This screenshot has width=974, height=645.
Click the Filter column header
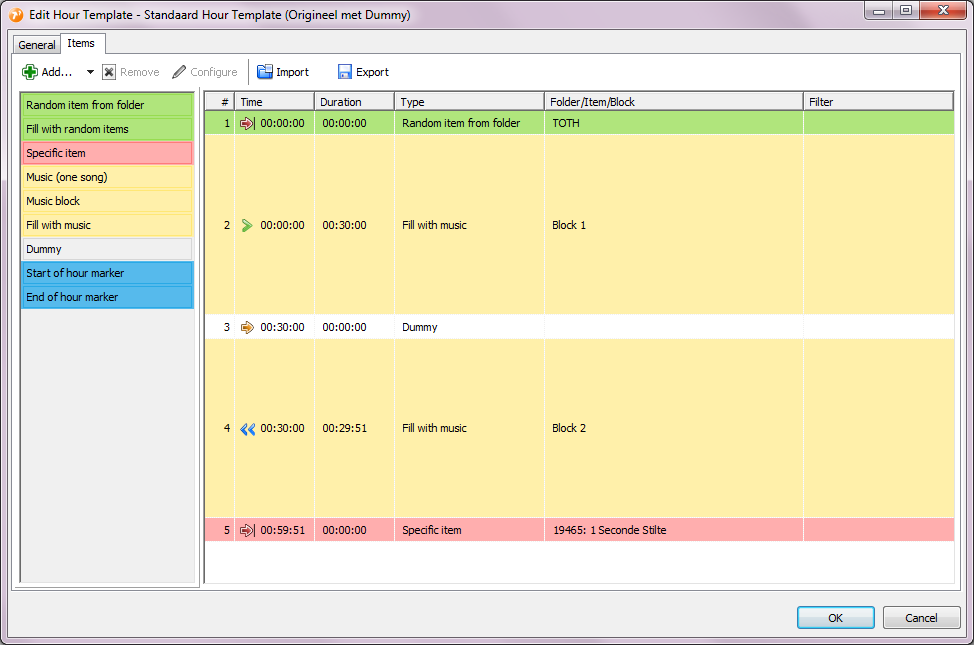(877, 102)
